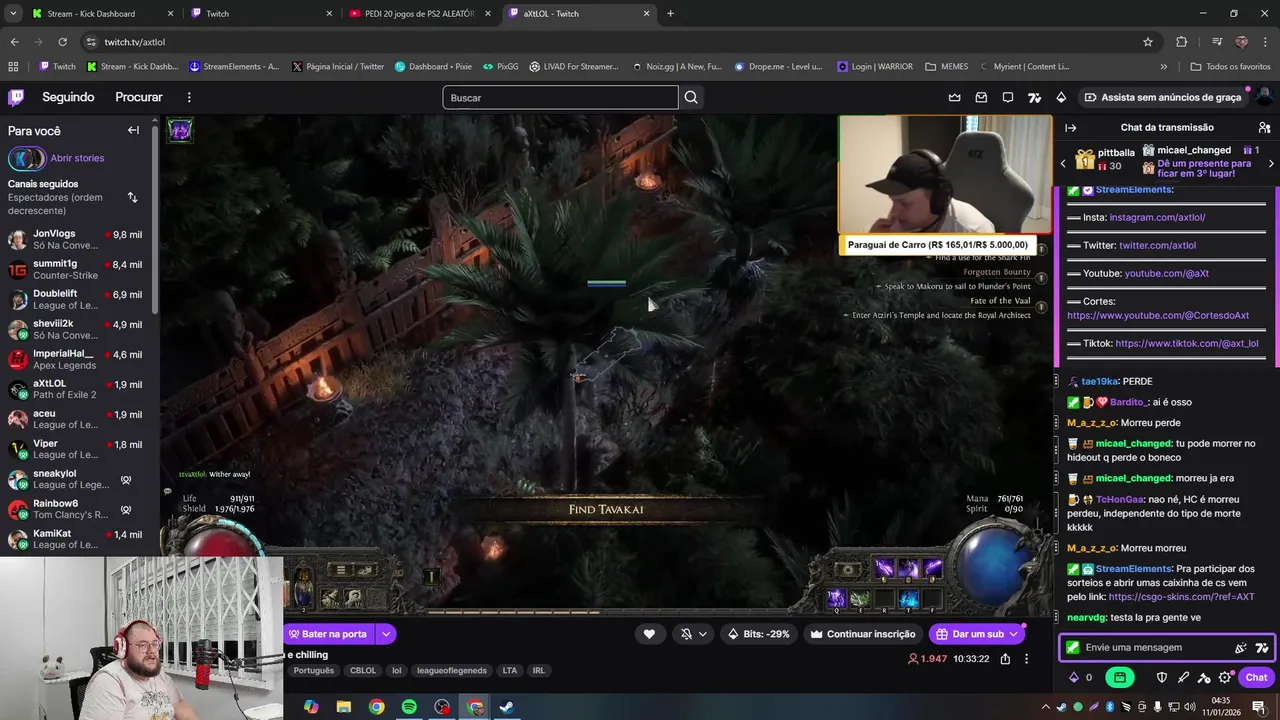
Task: Open the instagram.com/axtlol link
Action: [1157, 217]
